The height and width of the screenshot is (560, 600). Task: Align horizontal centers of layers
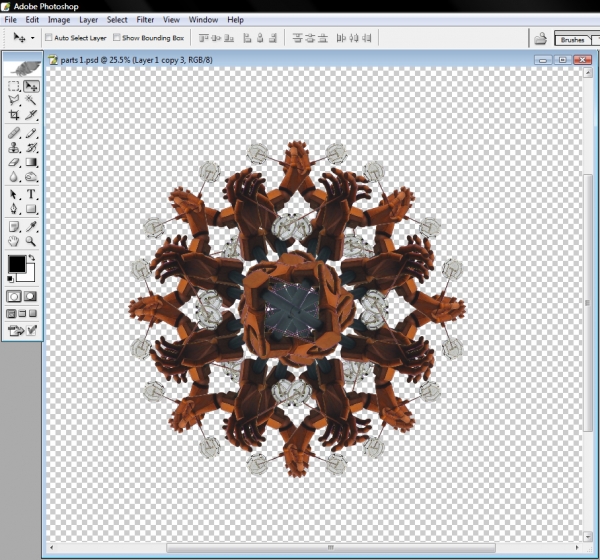coord(260,38)
